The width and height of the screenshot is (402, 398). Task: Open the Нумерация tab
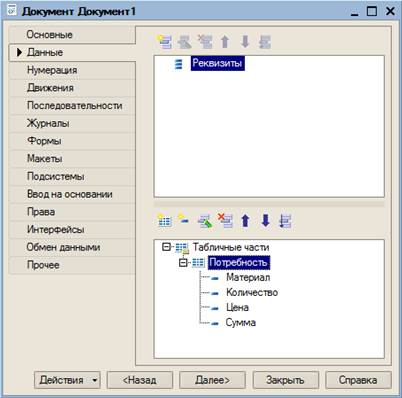pos(72,70)
